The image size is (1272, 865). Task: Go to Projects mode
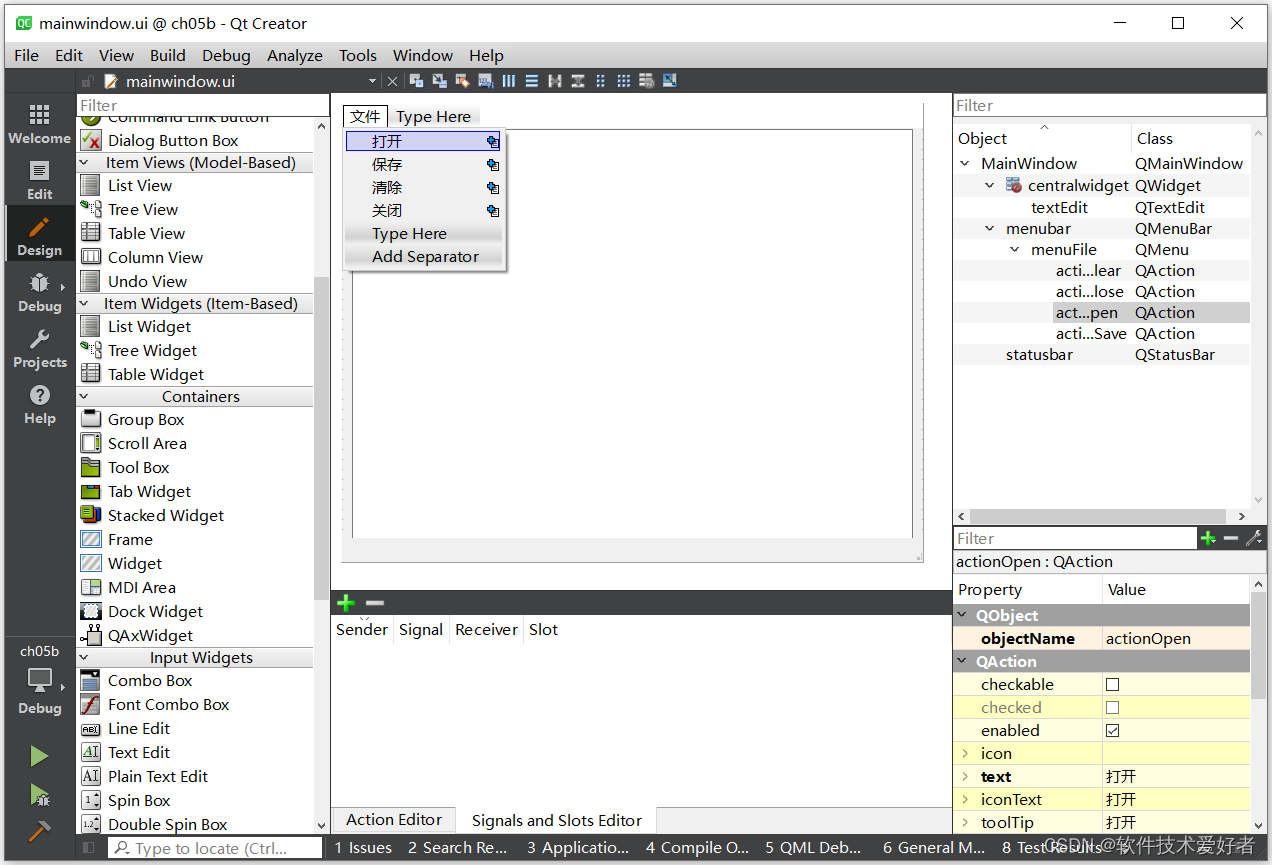(x=39, y=348)
